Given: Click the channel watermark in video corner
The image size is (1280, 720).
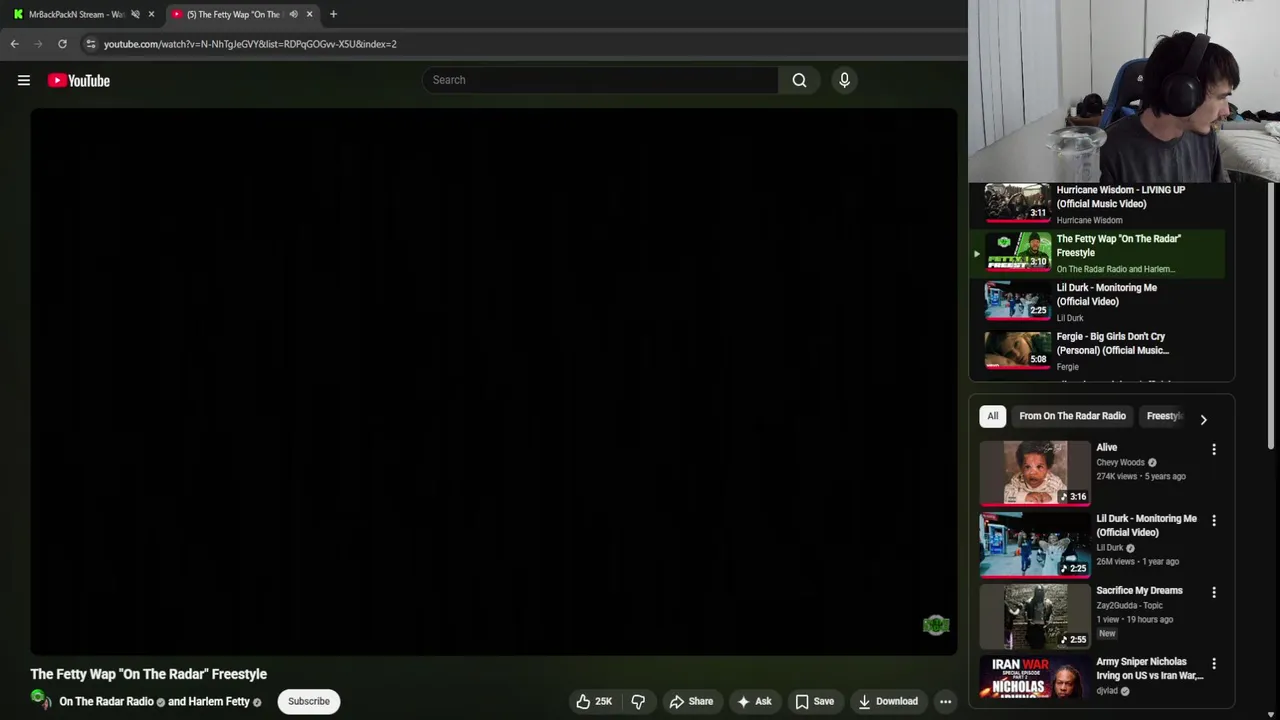Looking at the screenshot, I should (x=936, y=625).
